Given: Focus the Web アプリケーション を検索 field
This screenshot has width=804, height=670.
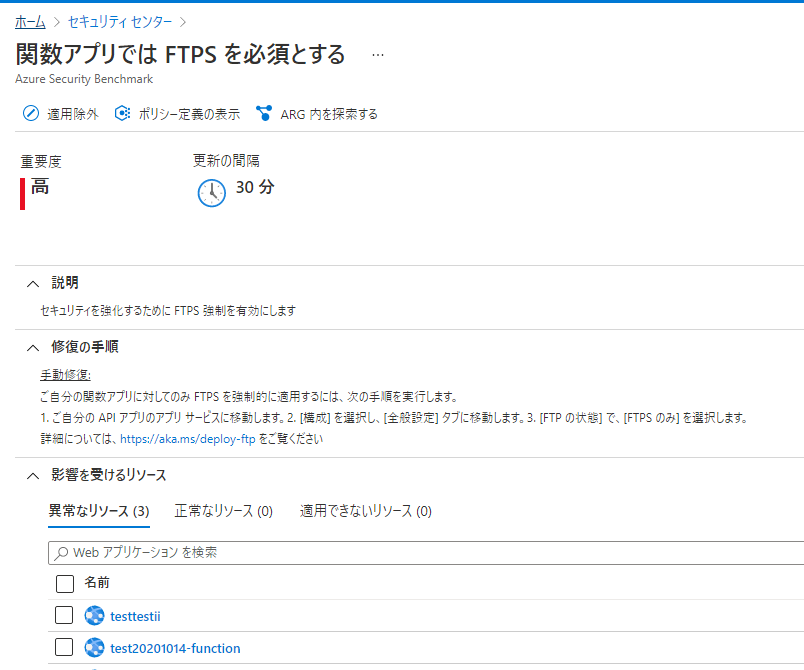Looking at the screenshot, I should coord(426,553).
